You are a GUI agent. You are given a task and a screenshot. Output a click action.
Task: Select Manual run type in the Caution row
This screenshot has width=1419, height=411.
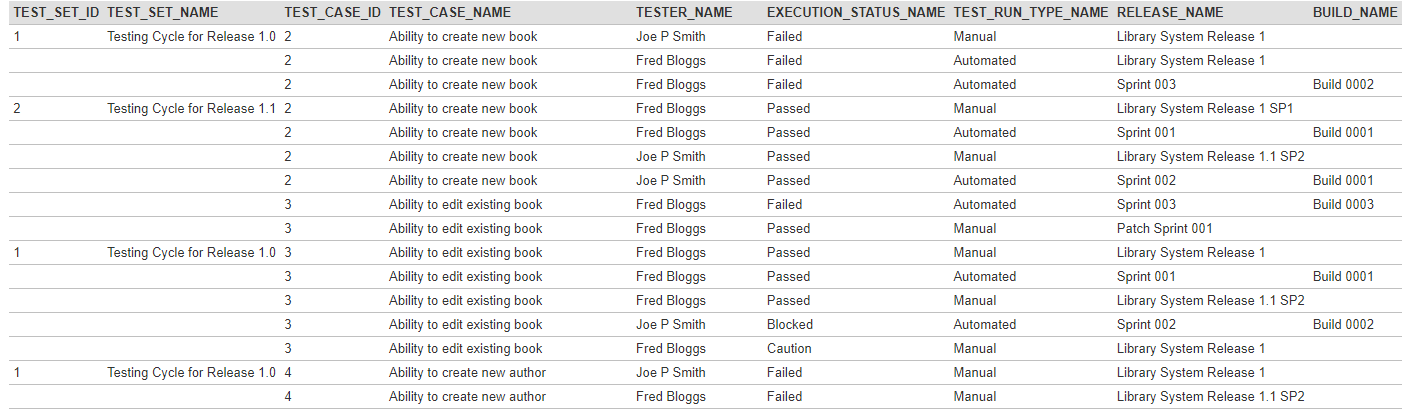pos(975,349)
